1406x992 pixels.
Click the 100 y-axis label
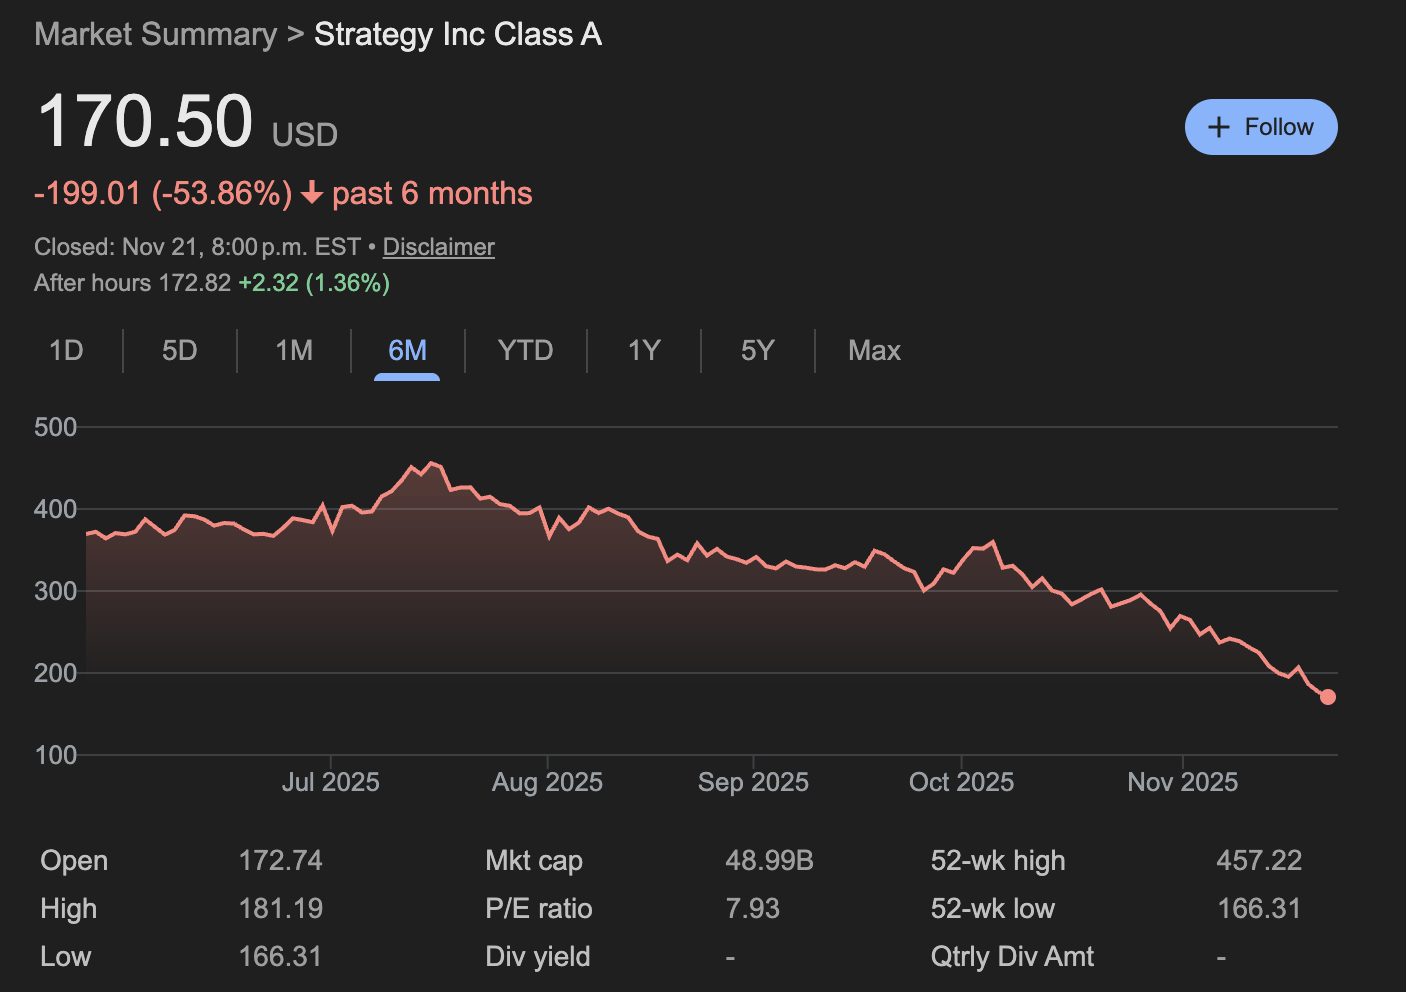(56, 756)
